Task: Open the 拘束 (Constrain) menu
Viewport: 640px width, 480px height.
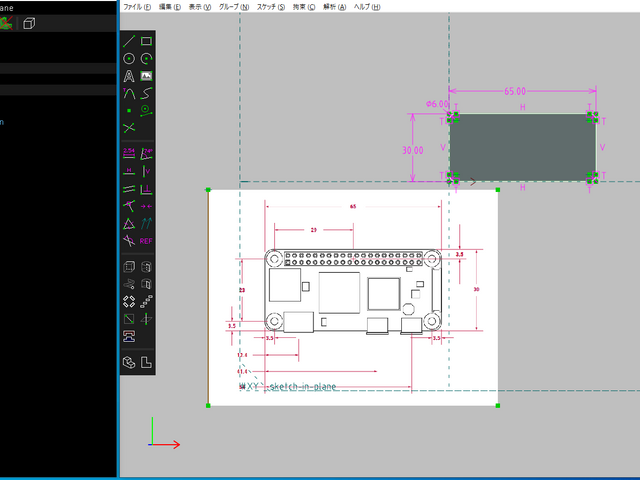Action: 305,6
